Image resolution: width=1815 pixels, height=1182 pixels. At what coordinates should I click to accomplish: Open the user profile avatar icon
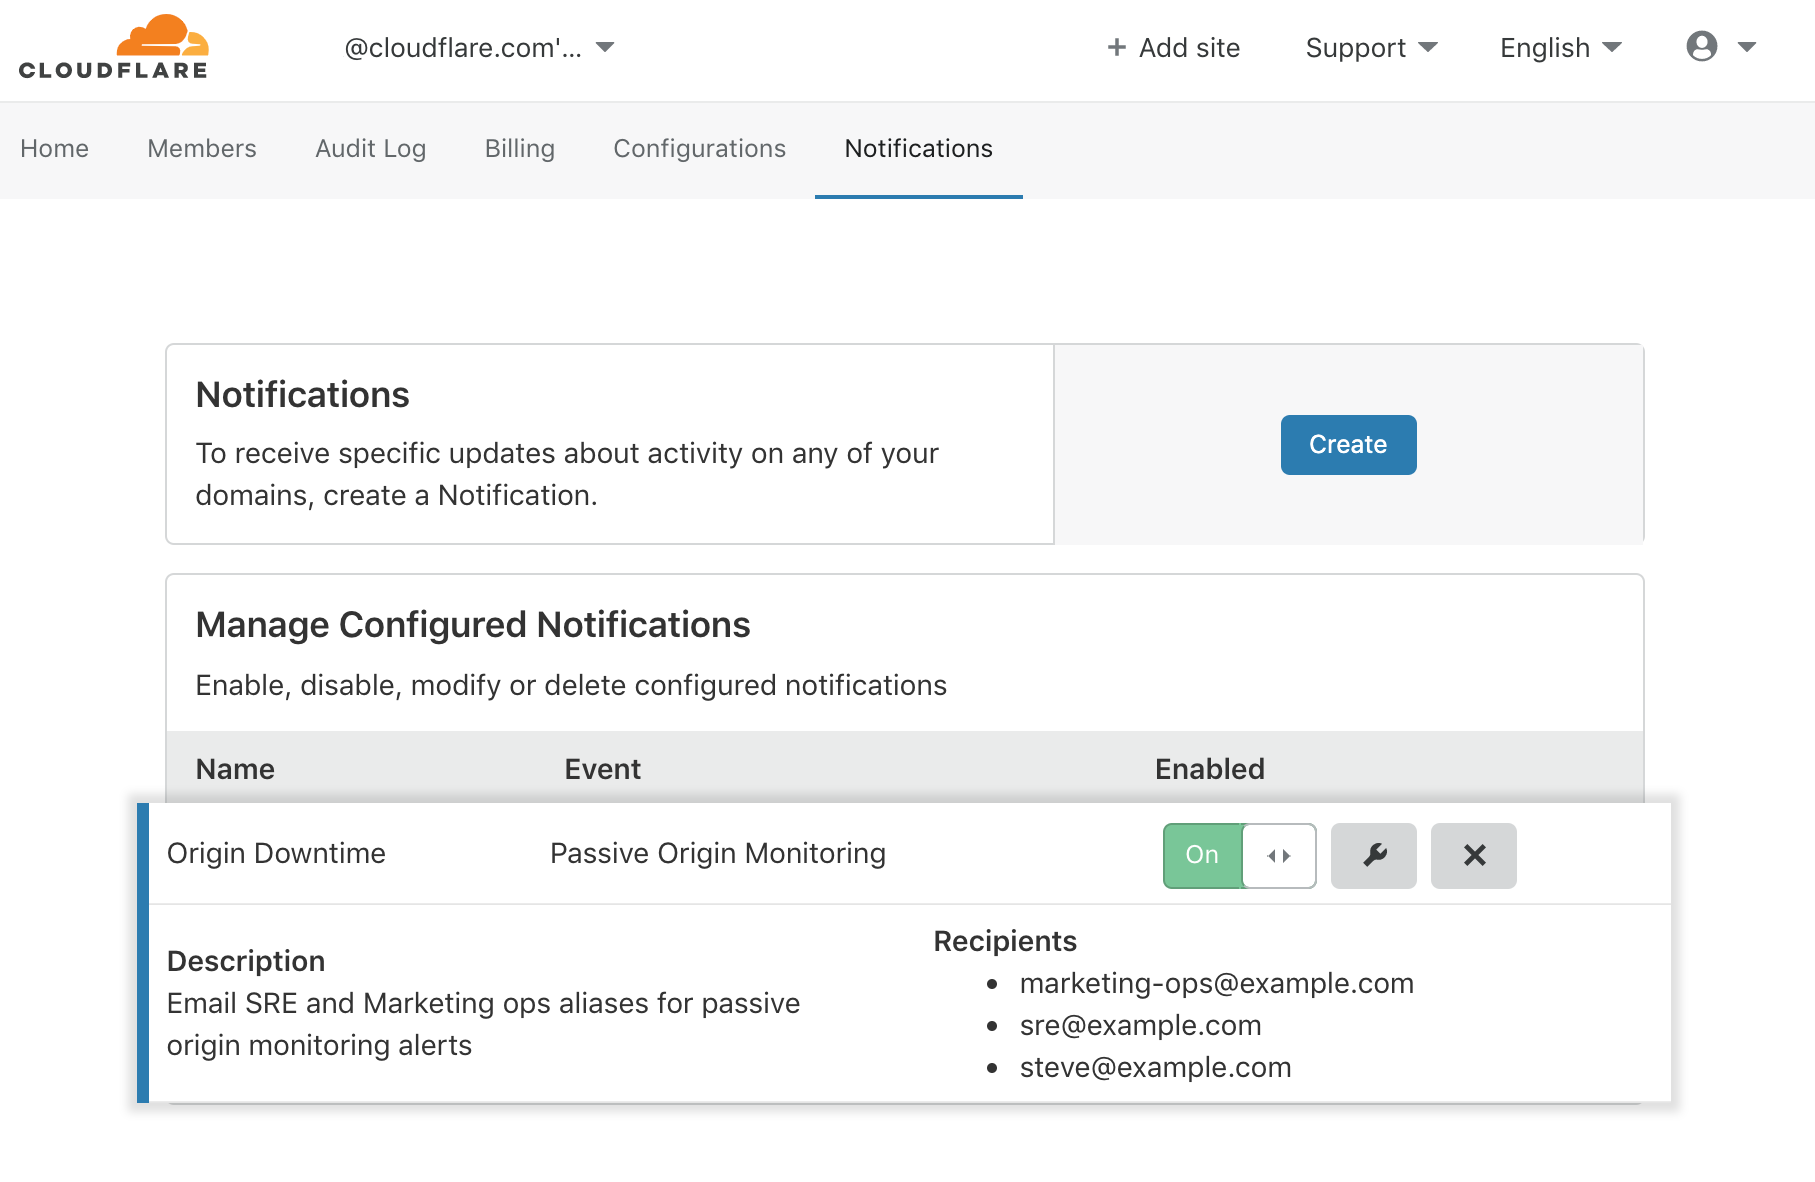coord(1701,46)
